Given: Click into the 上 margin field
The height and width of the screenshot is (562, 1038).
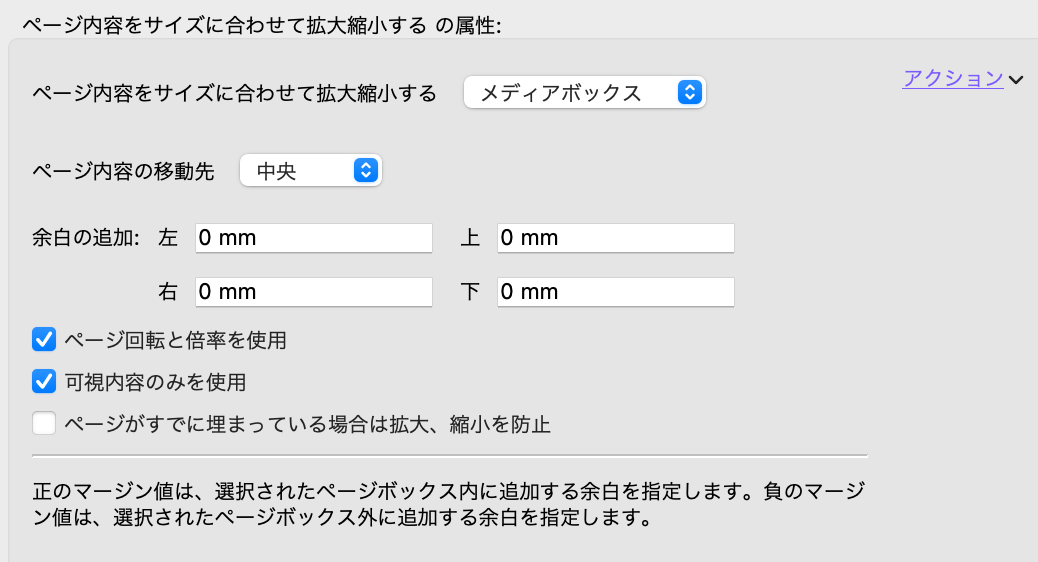Looking at the screenshot, I should pyautogui.click(x=615, y=238).
